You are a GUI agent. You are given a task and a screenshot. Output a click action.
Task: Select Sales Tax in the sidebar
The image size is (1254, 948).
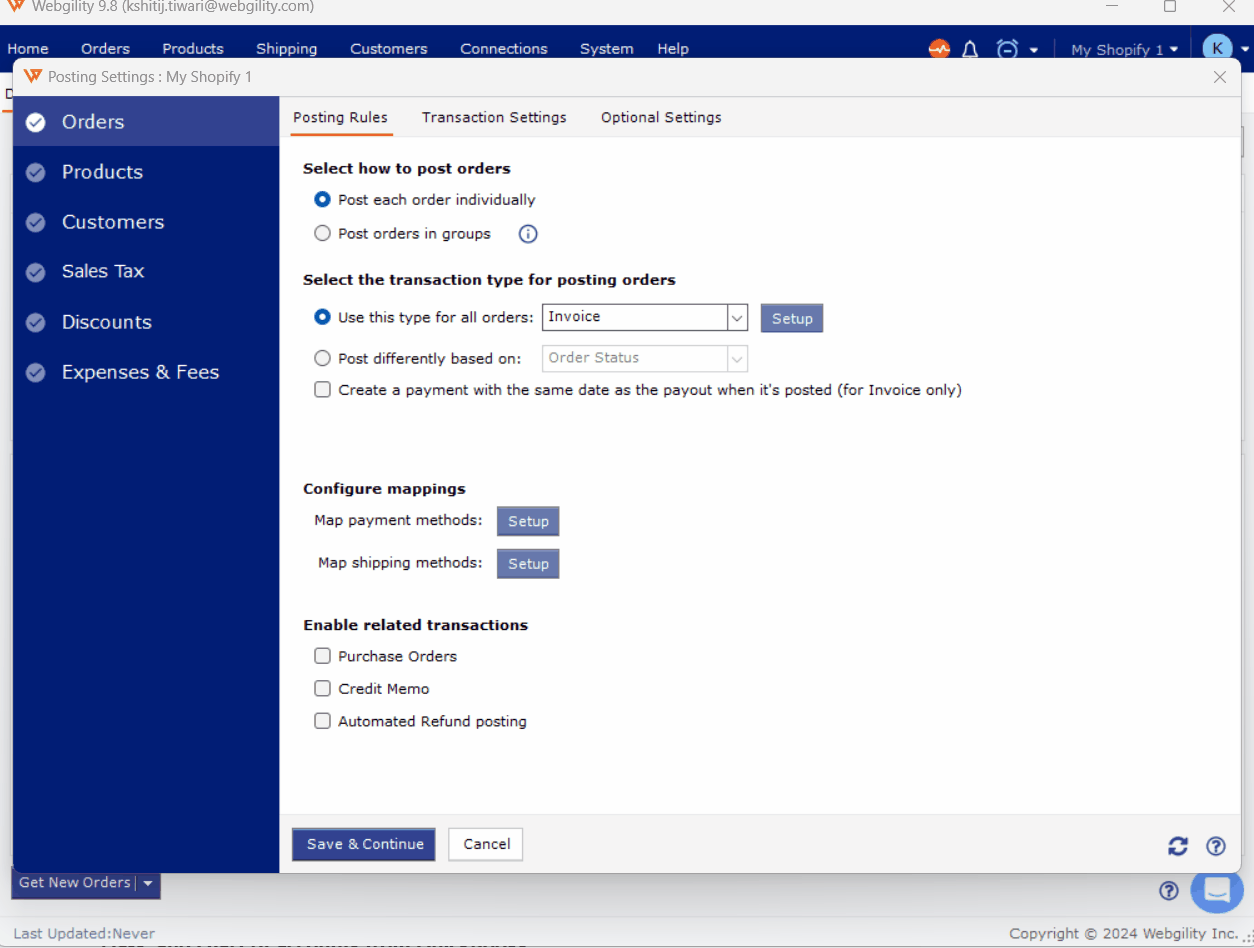coord(102,271)
